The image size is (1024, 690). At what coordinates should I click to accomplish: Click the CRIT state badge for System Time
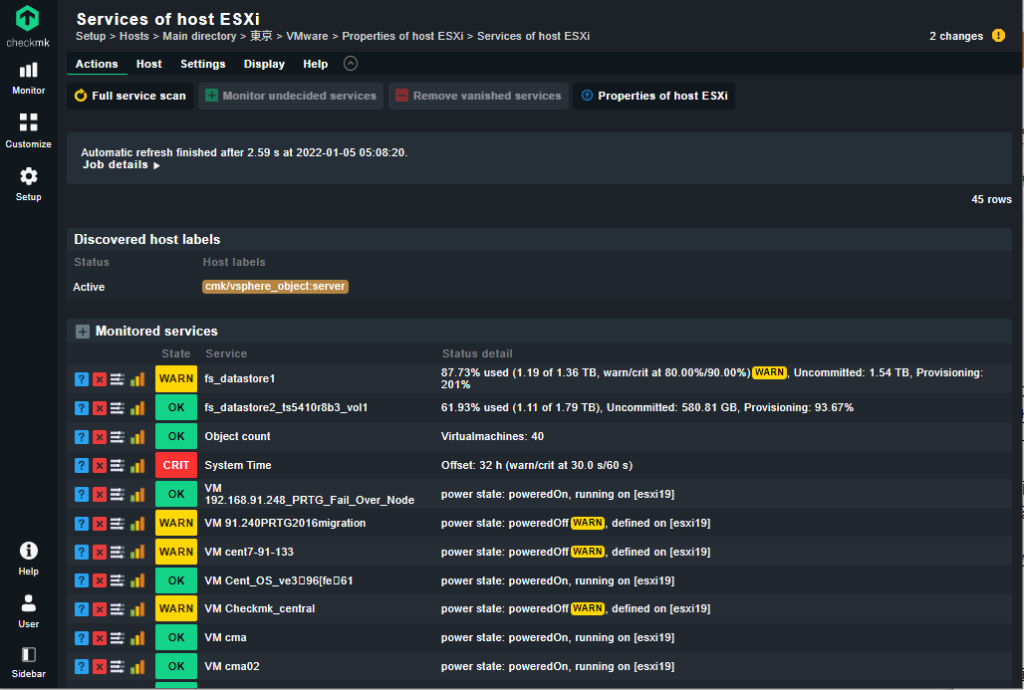pos(176,465)
